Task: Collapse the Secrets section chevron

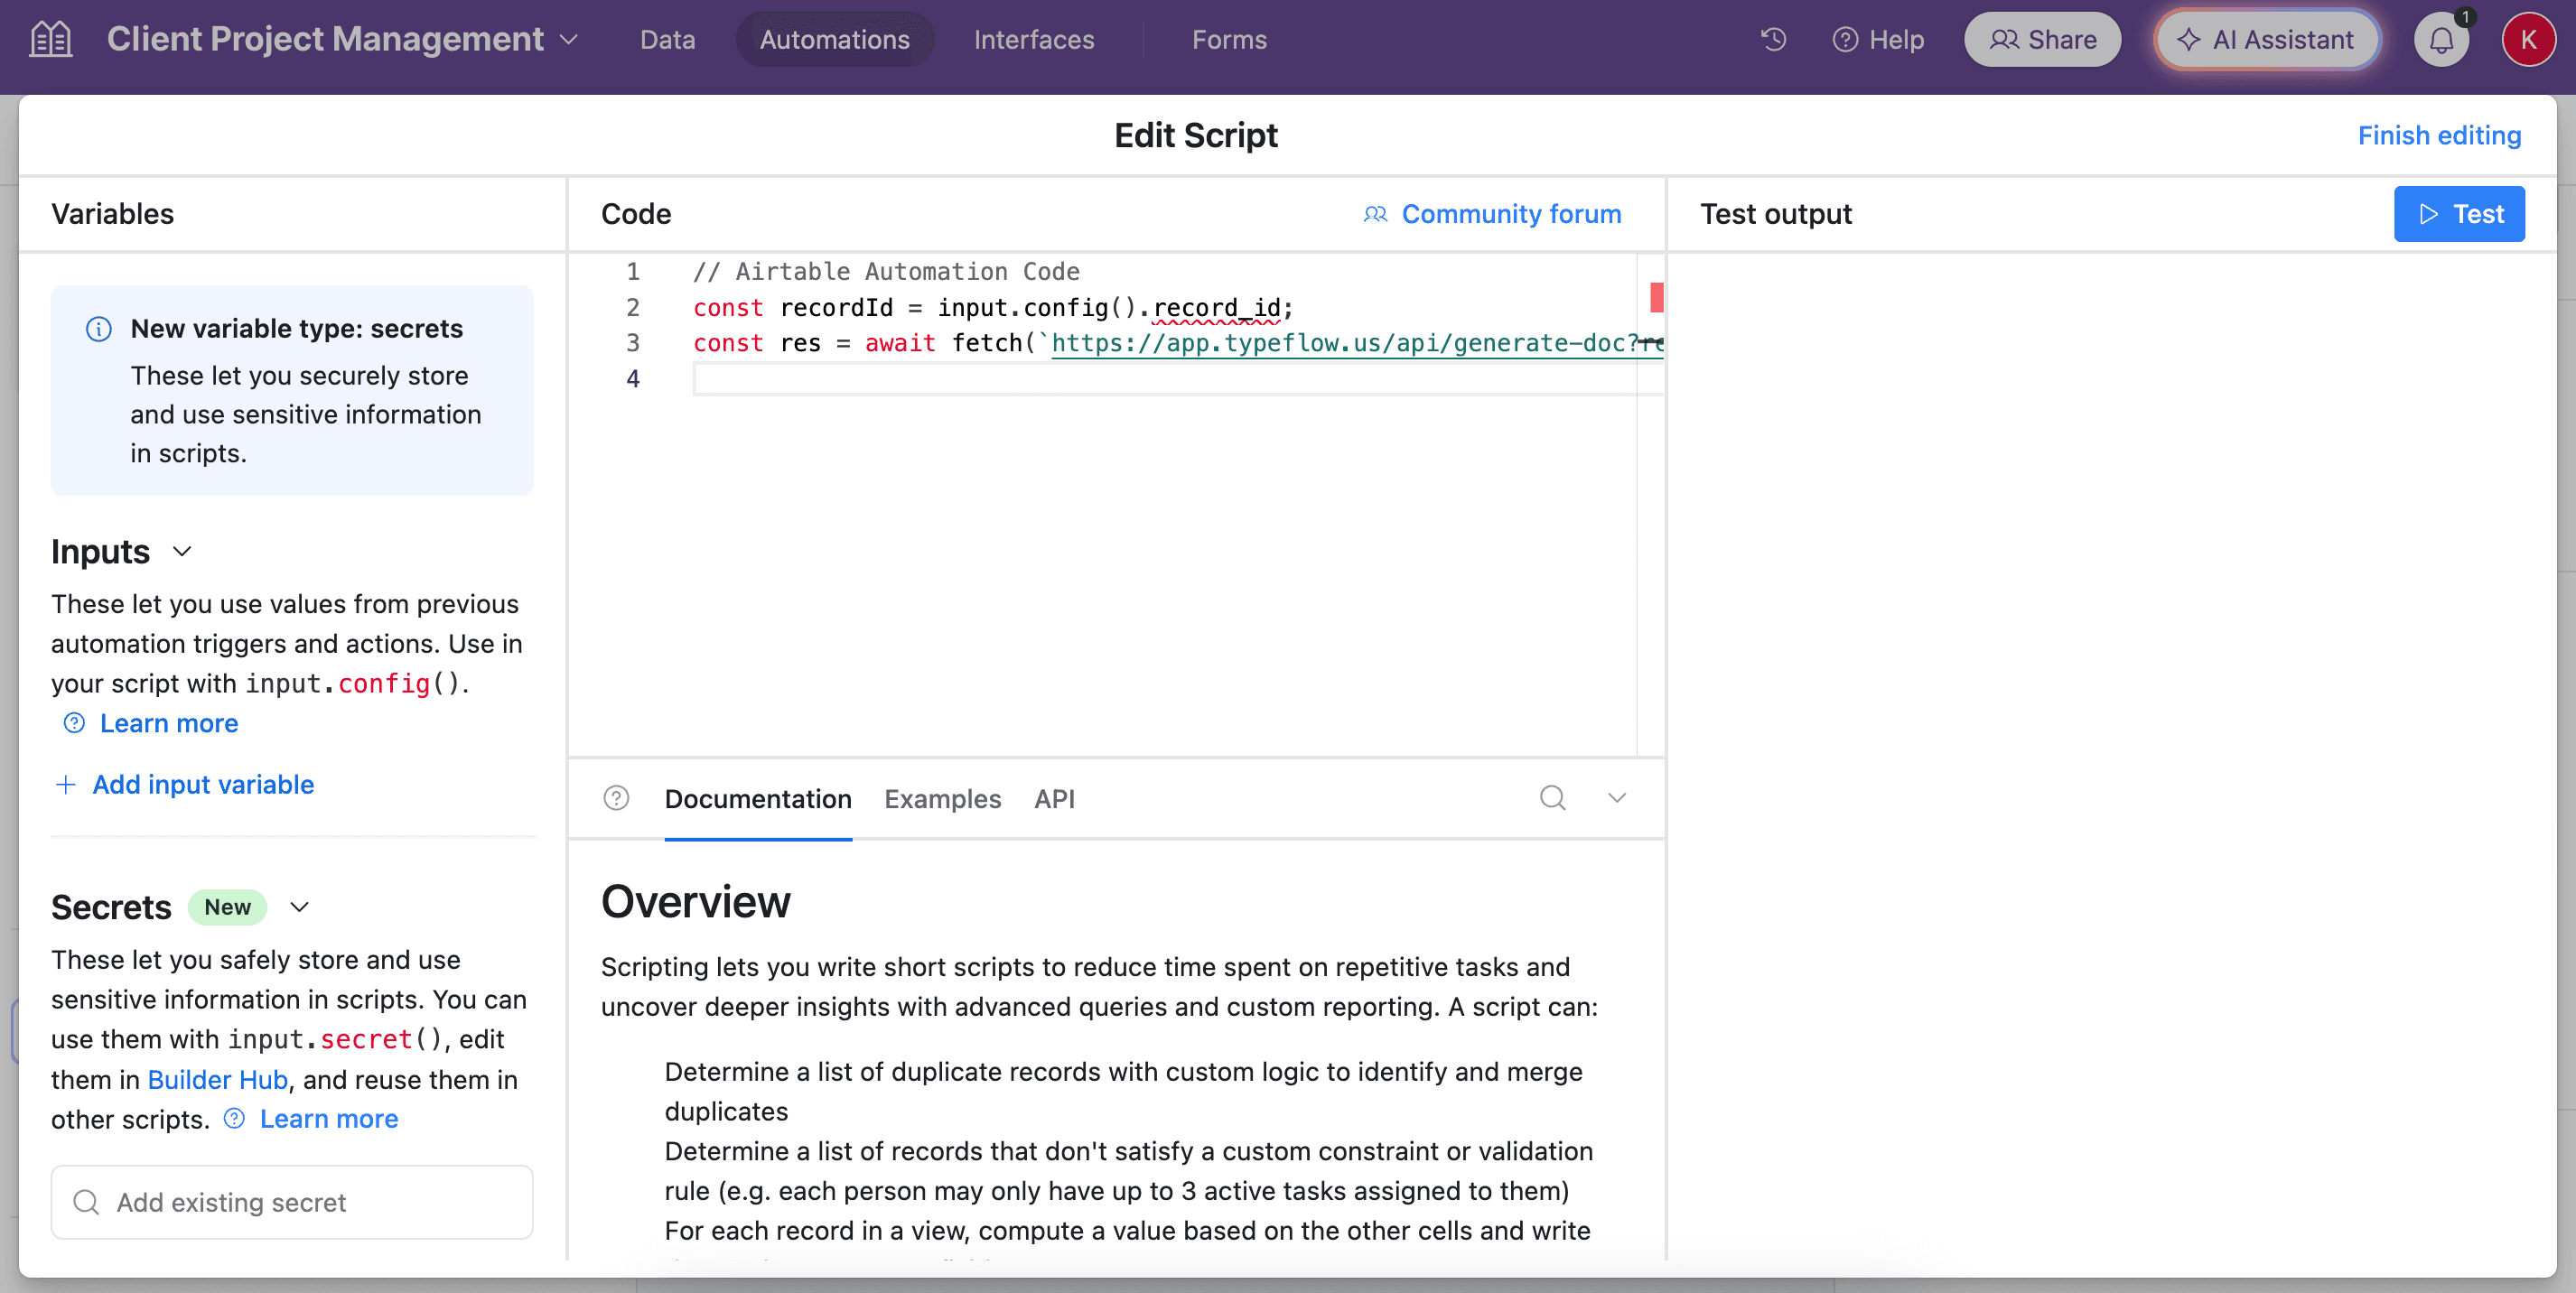Action: pos(299,907)
